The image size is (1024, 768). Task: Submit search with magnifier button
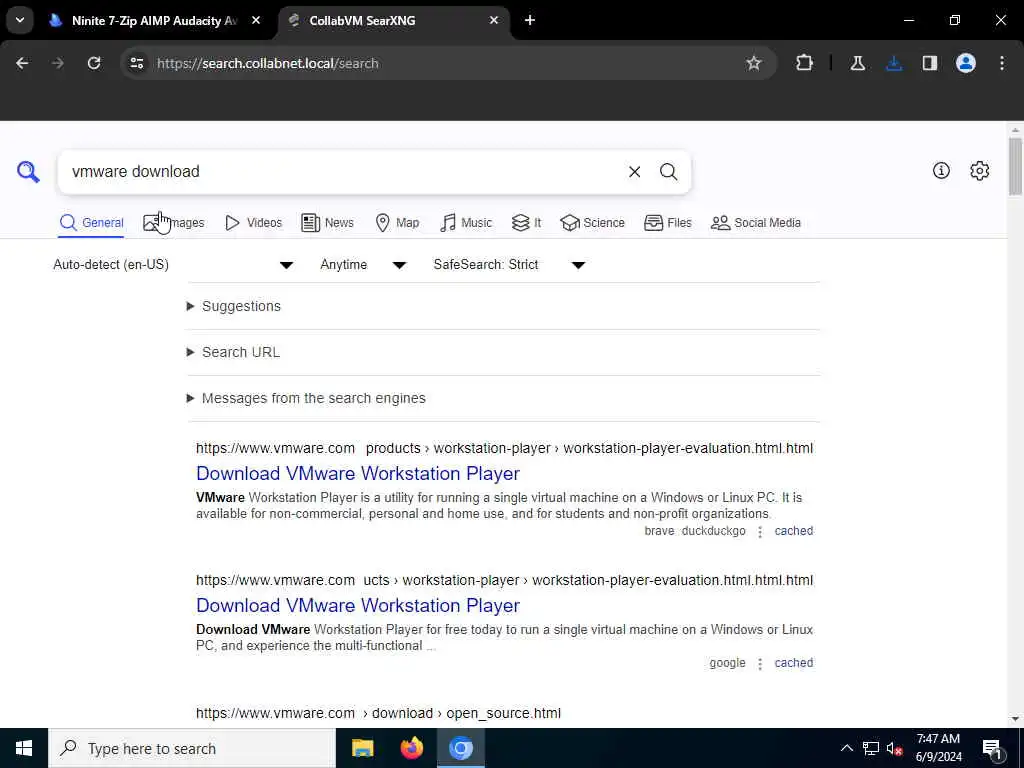pos(668,172)
